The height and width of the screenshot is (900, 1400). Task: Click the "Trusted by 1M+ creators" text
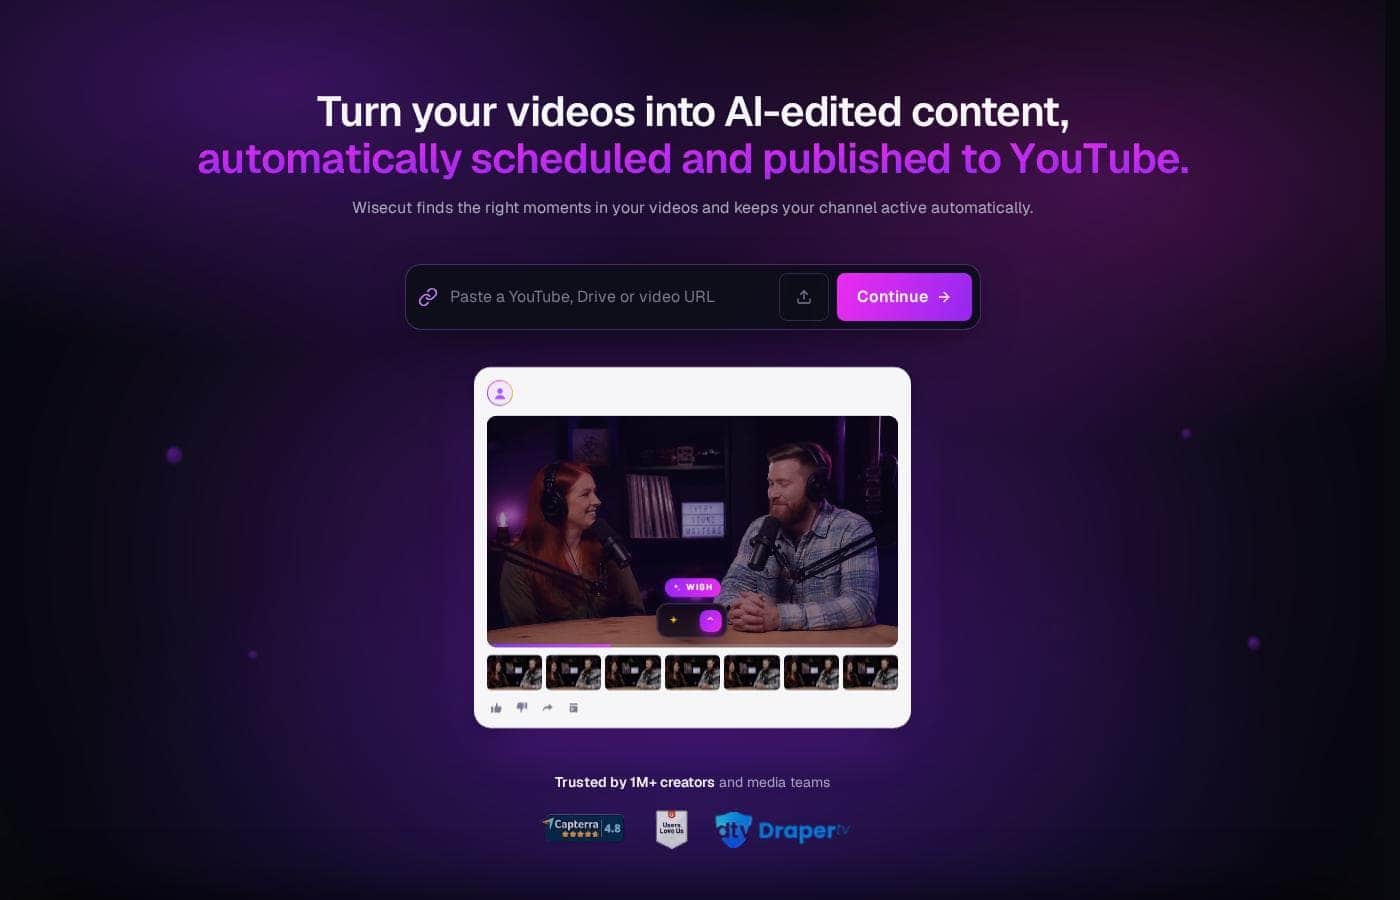[x=634, y=783]
